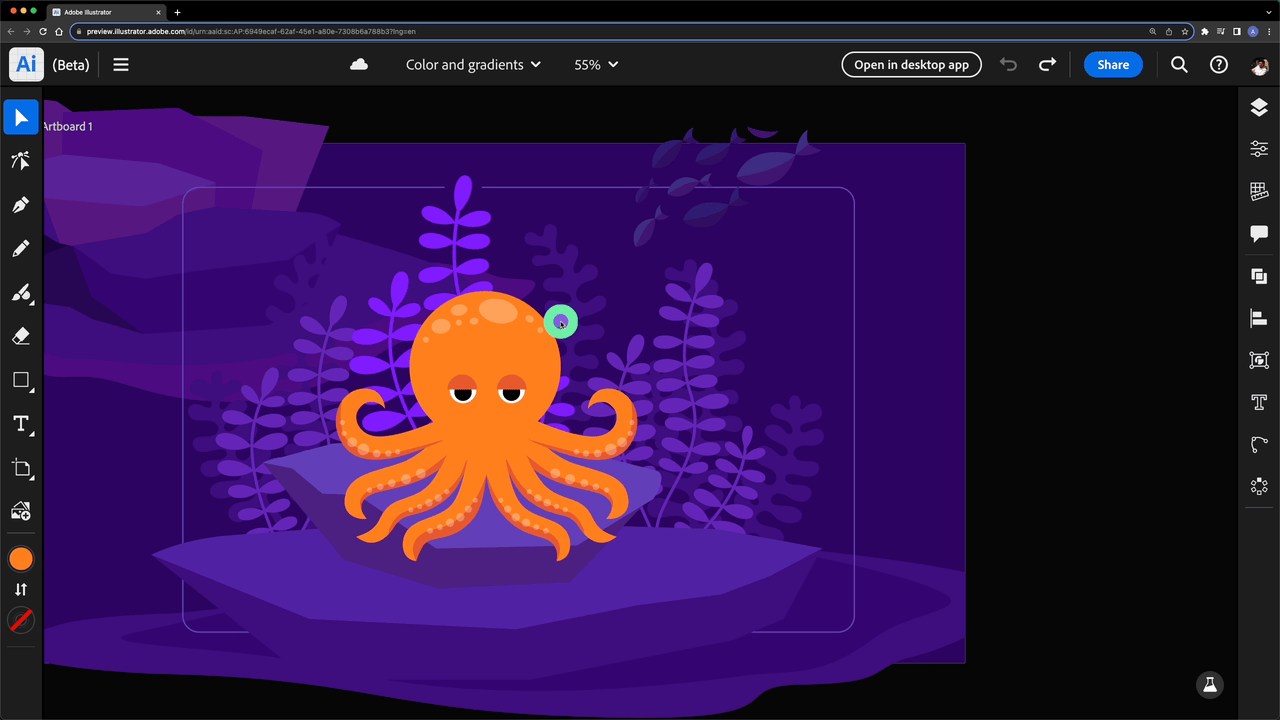Swap fill and stroke colors
The height and width of the screenshot is (720, 1280).
21,589
